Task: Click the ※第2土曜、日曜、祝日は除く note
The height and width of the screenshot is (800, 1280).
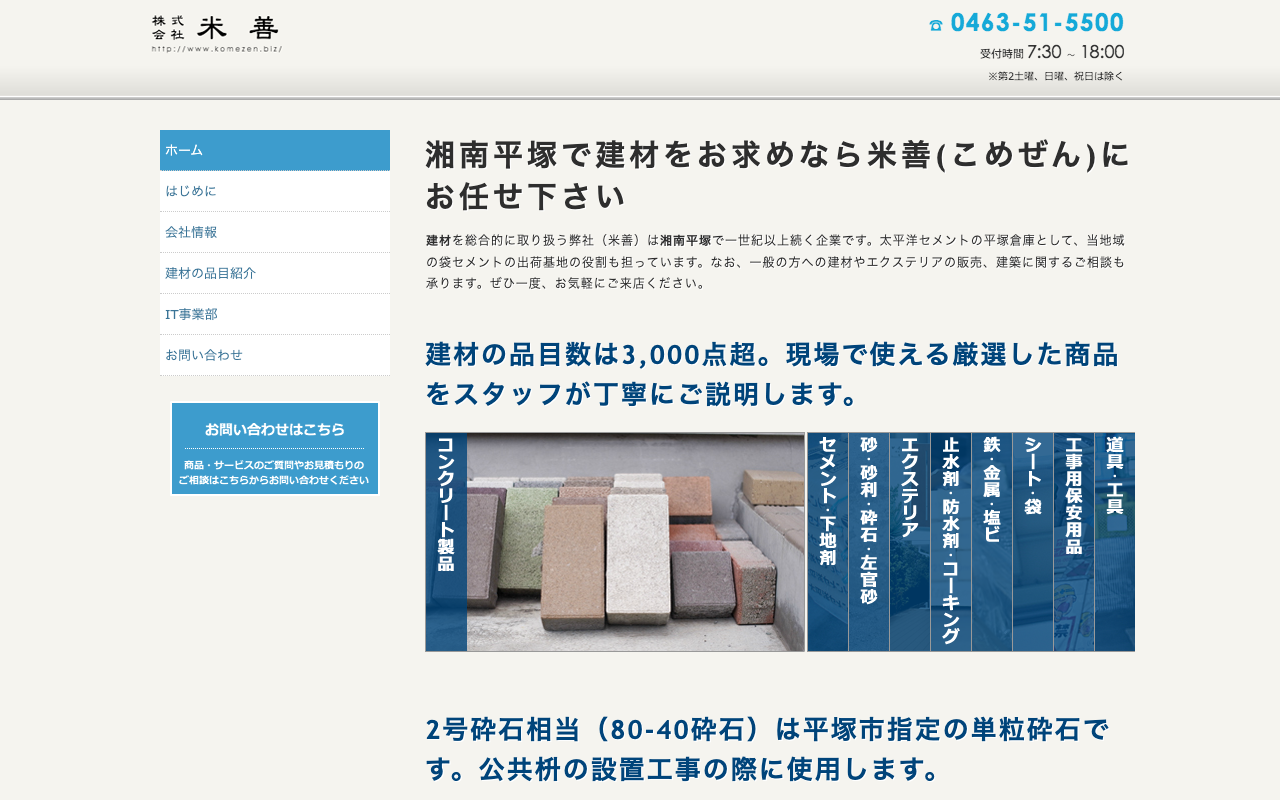Action: tap(1056, 76)
